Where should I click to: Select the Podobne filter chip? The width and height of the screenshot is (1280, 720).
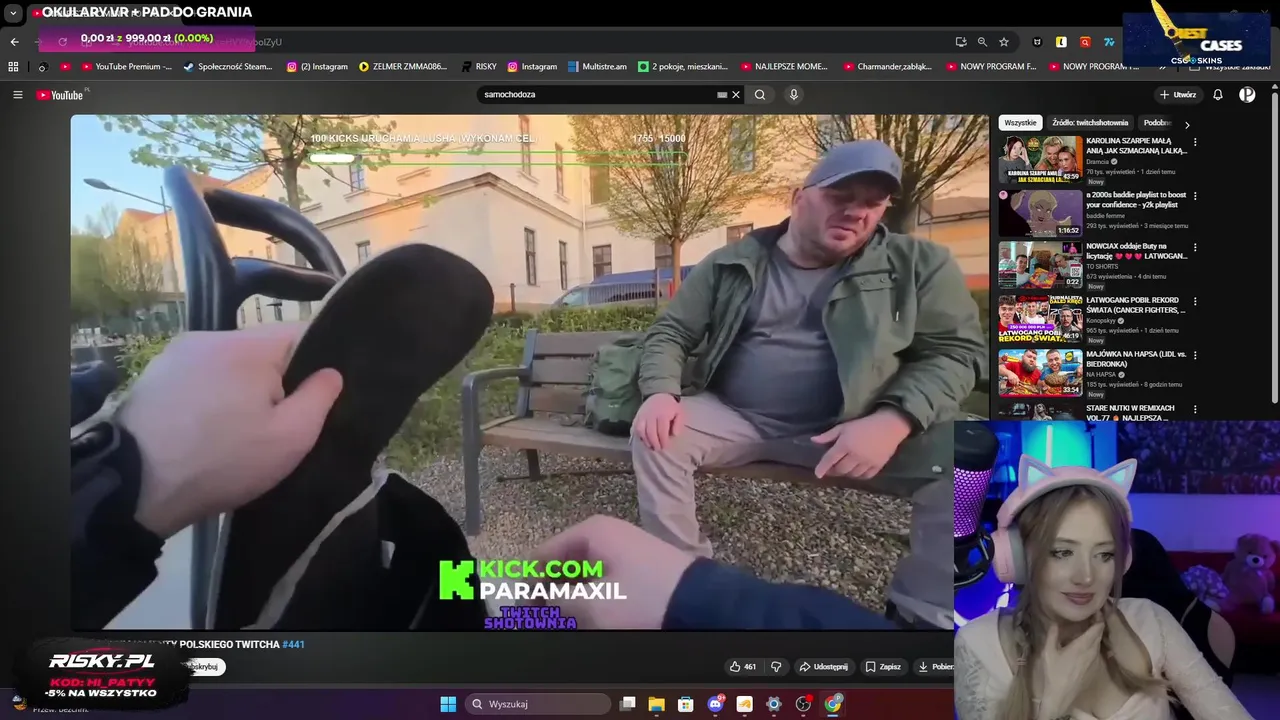tap(1157, 123)
